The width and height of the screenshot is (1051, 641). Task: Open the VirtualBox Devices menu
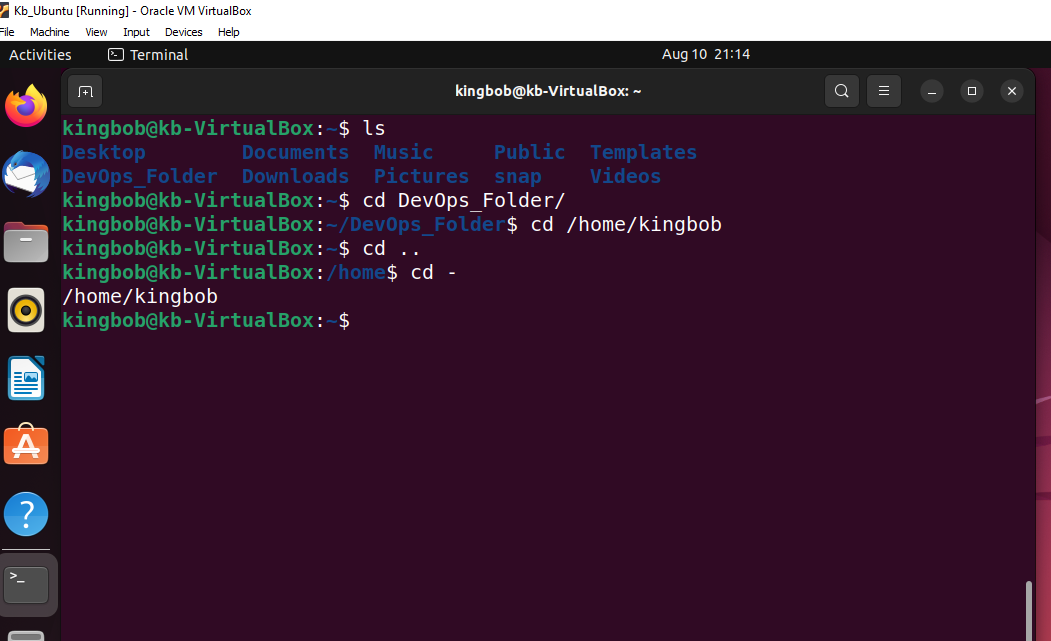tap(183, 32)
